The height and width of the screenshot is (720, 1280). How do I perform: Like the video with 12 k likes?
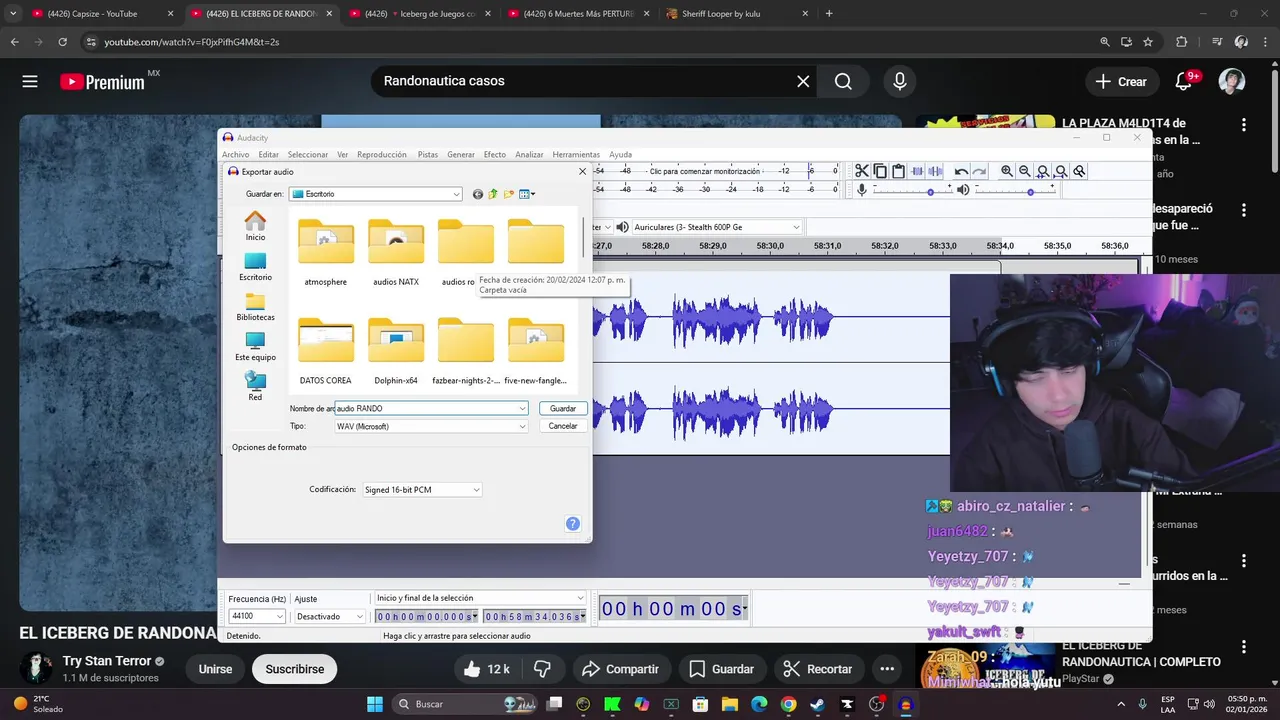pos(486,669)
